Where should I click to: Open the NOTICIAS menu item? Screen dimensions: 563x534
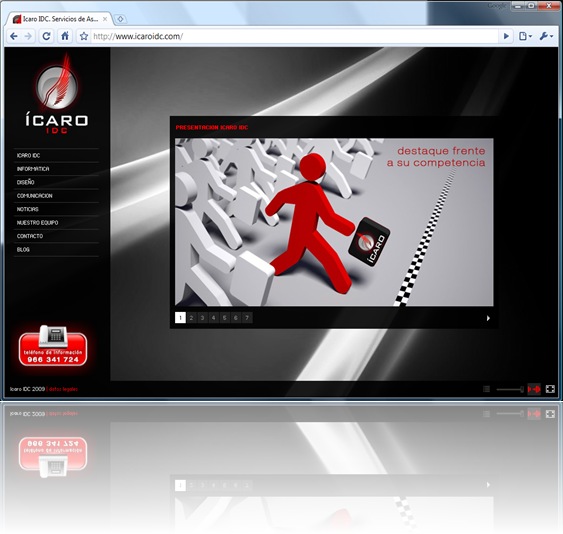tap(27, 209)
